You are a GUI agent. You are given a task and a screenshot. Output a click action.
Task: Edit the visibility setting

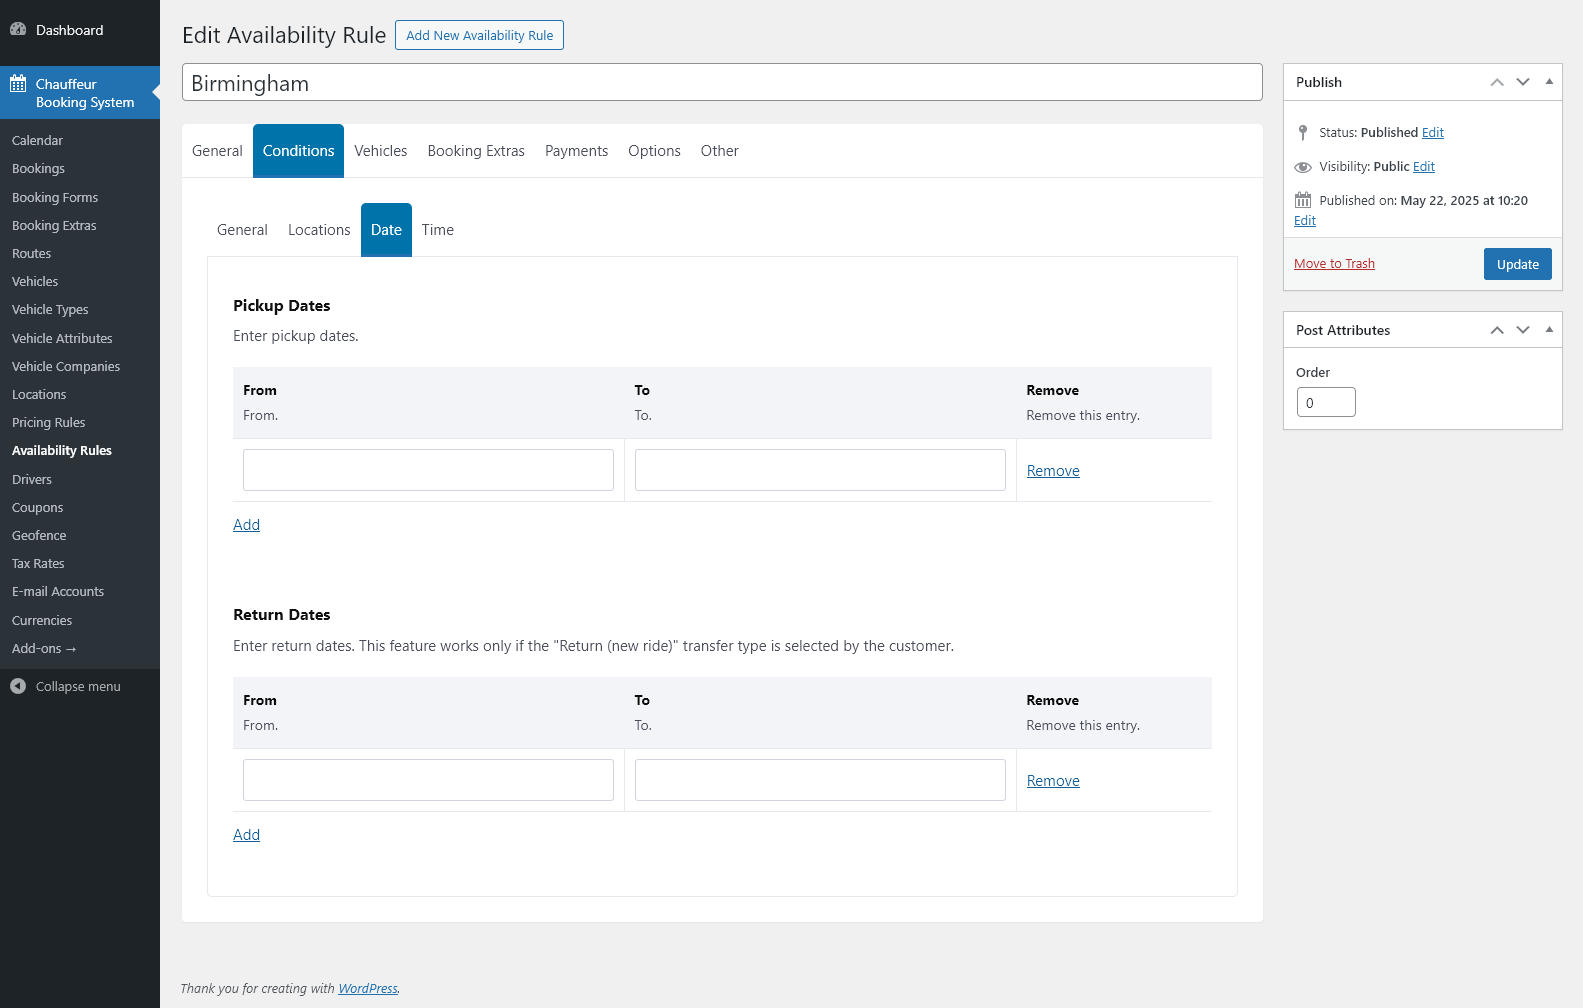[1424, 167]
